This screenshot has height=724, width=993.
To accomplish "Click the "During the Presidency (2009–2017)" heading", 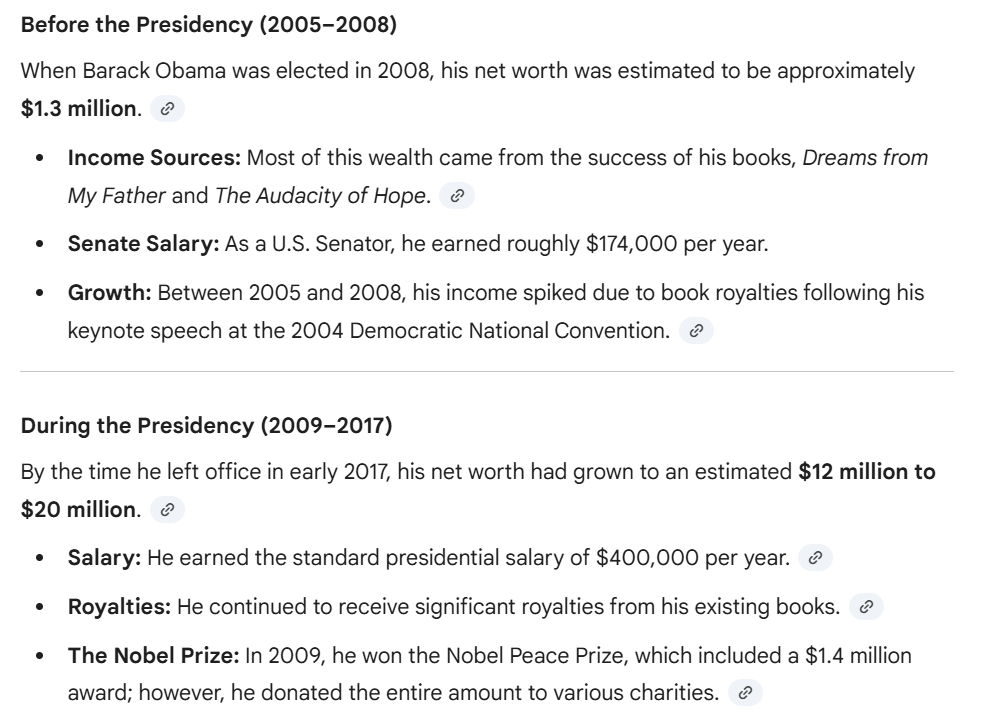I will tap(206, 426).
